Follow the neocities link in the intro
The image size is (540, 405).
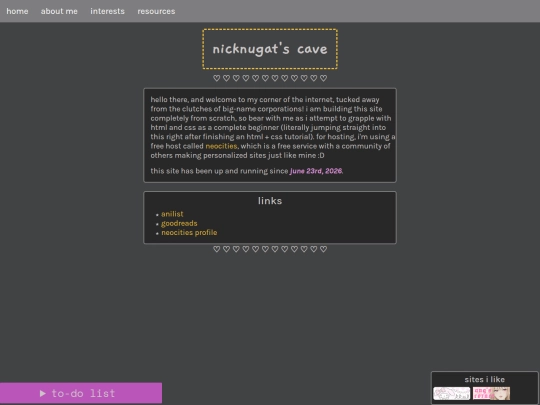tap(221, 146)
